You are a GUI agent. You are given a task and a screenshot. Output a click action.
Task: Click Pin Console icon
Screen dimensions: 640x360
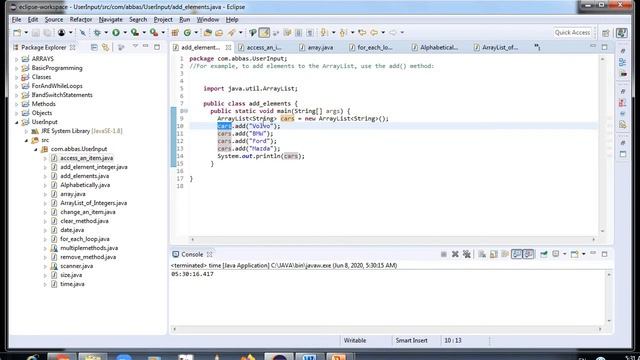click(544, 254)
